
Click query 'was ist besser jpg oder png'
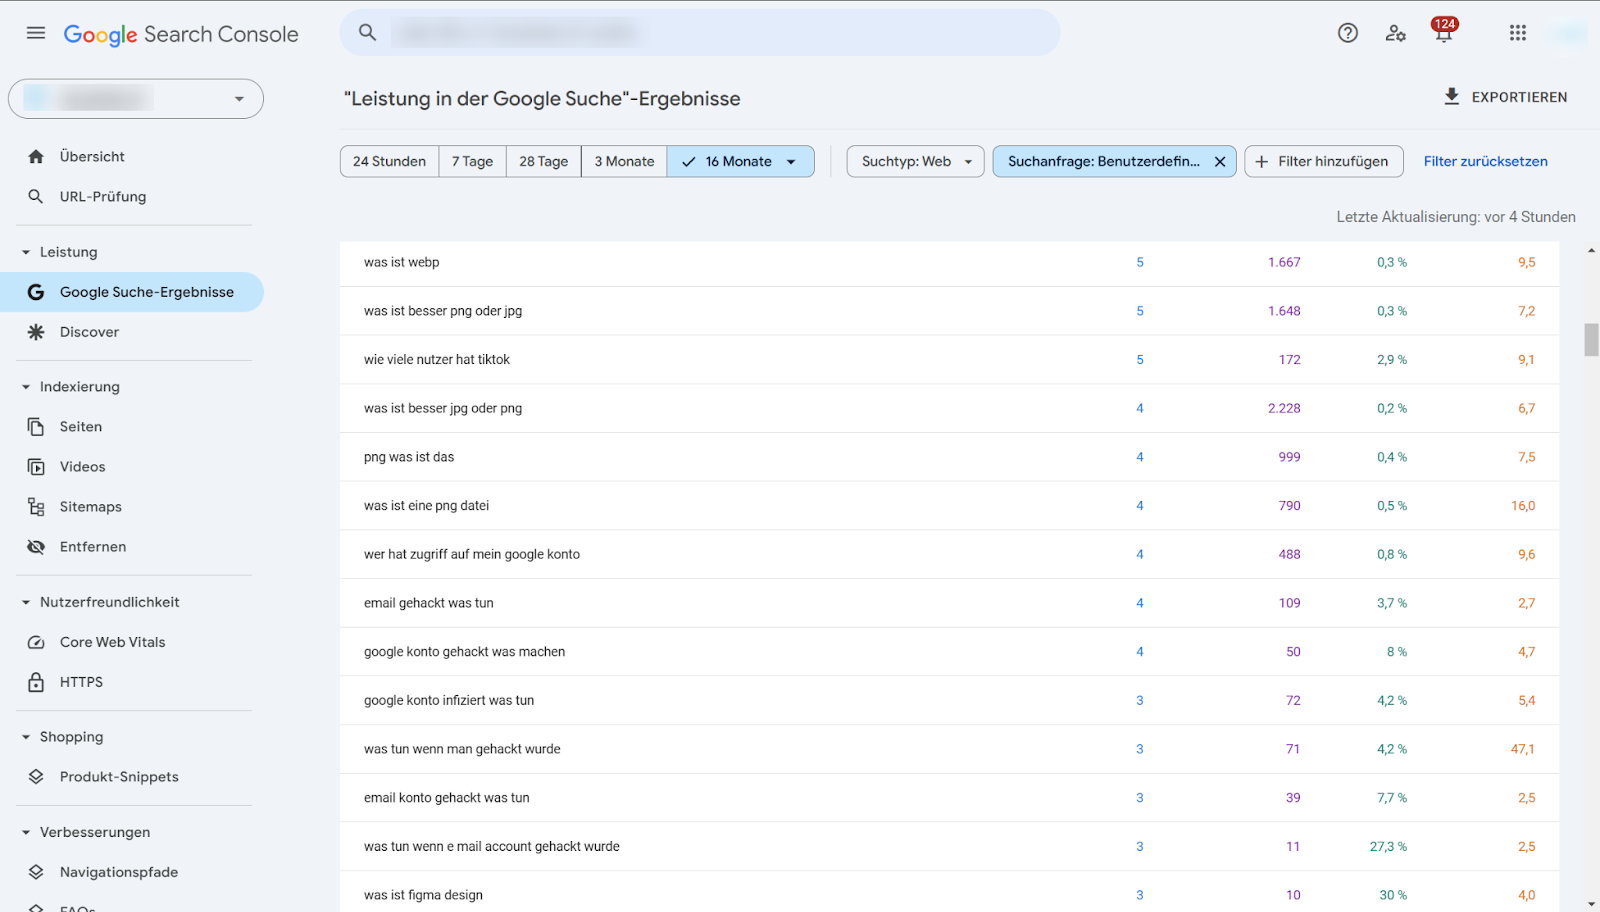tap(443, 408)
